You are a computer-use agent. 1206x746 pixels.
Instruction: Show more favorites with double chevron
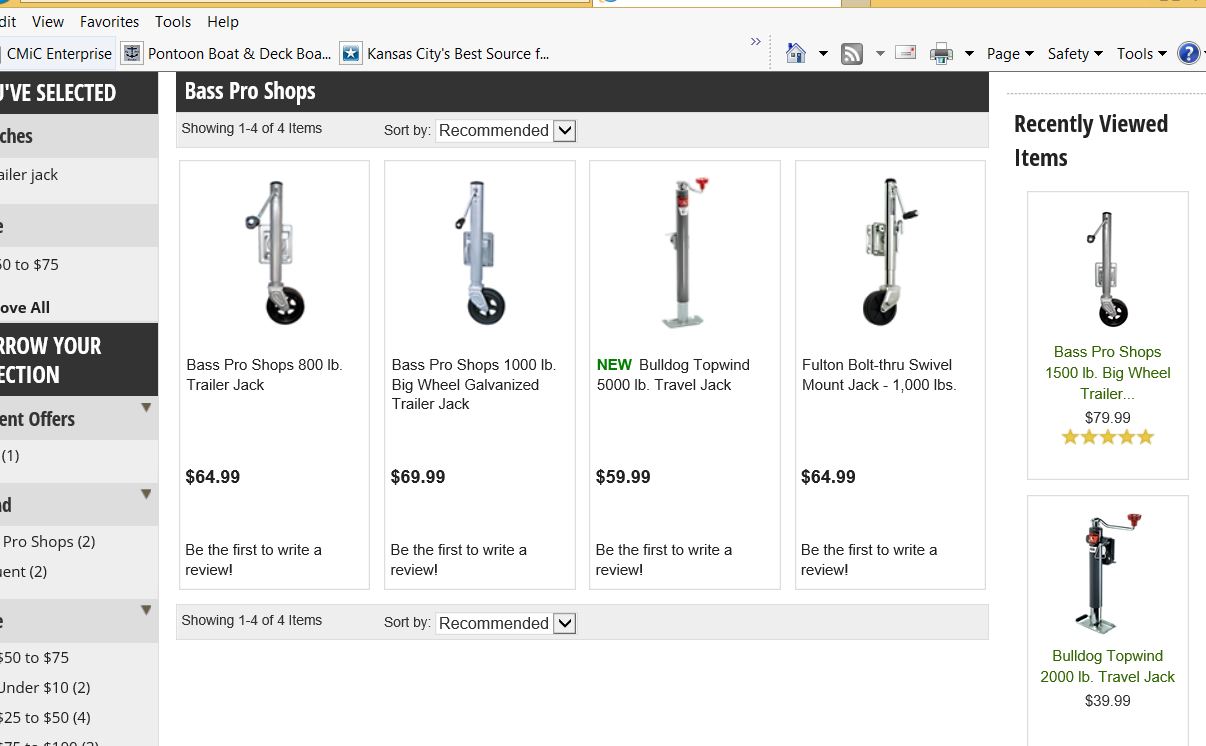[755, 42]
